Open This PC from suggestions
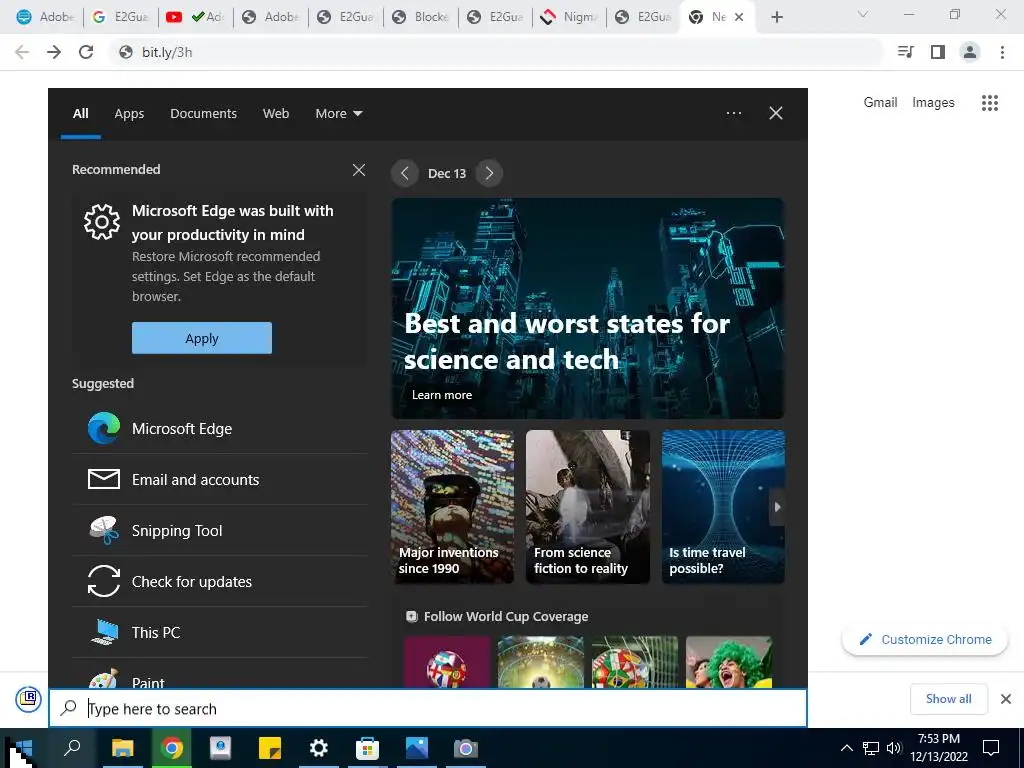 coord(219,632)
